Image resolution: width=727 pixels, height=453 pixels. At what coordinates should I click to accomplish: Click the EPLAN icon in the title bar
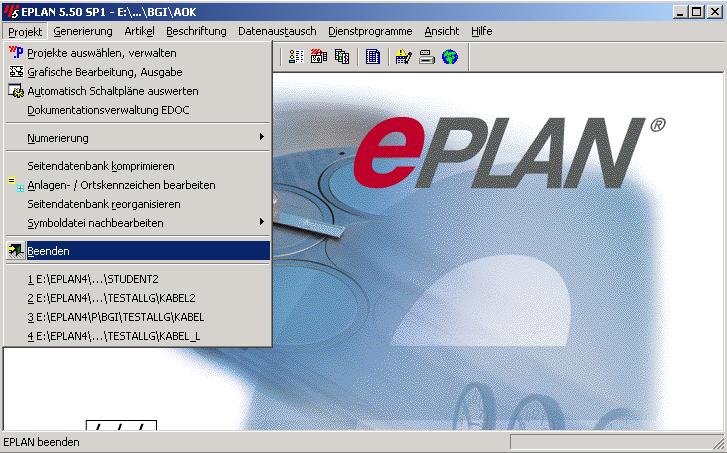tap(11, 12)
